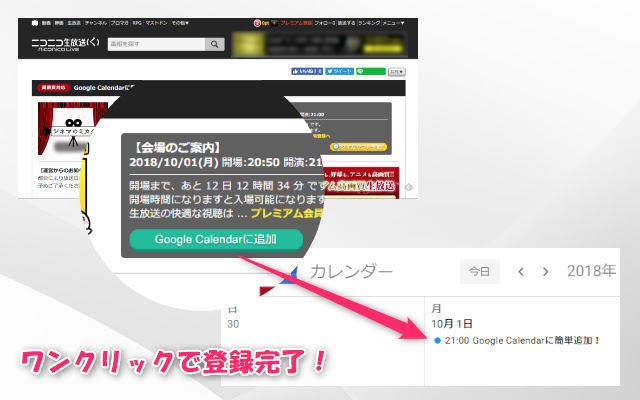640x400 pixels.
Task: Click the プレミアム登録 link in the top bar
Action: pyautogui.click(x=296, y=23)
